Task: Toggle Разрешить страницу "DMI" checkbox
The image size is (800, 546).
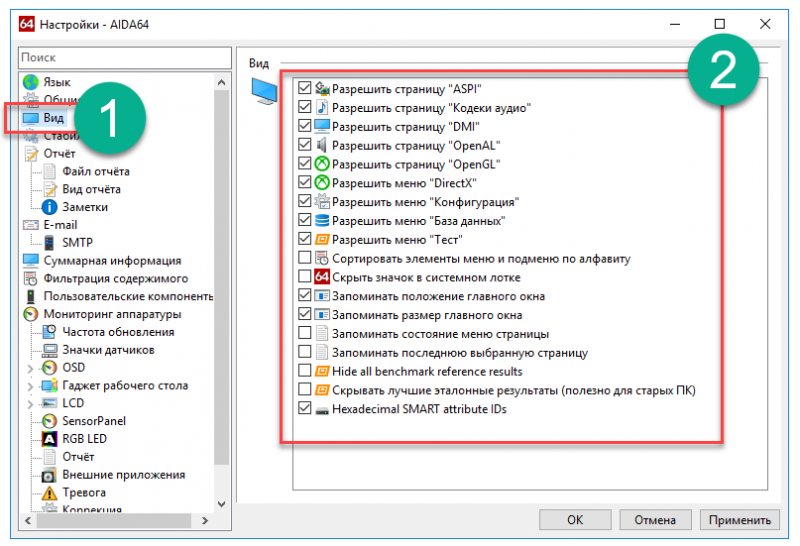Action: coord(305,126)
